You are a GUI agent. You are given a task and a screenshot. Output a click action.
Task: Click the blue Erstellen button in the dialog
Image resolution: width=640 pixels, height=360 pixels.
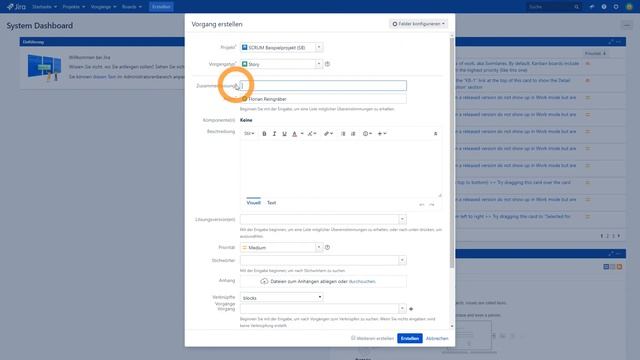(410, 338)
